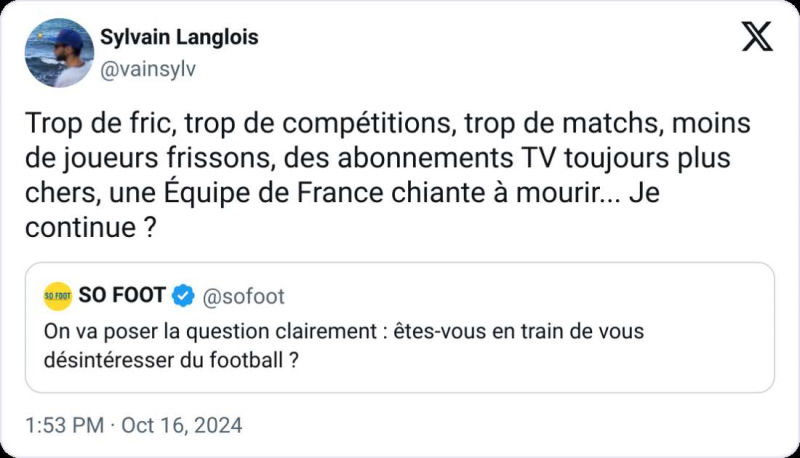Click the SO FOOT yellow avatar
Screen dimensions: 800x458
click(x=58, y=296)
